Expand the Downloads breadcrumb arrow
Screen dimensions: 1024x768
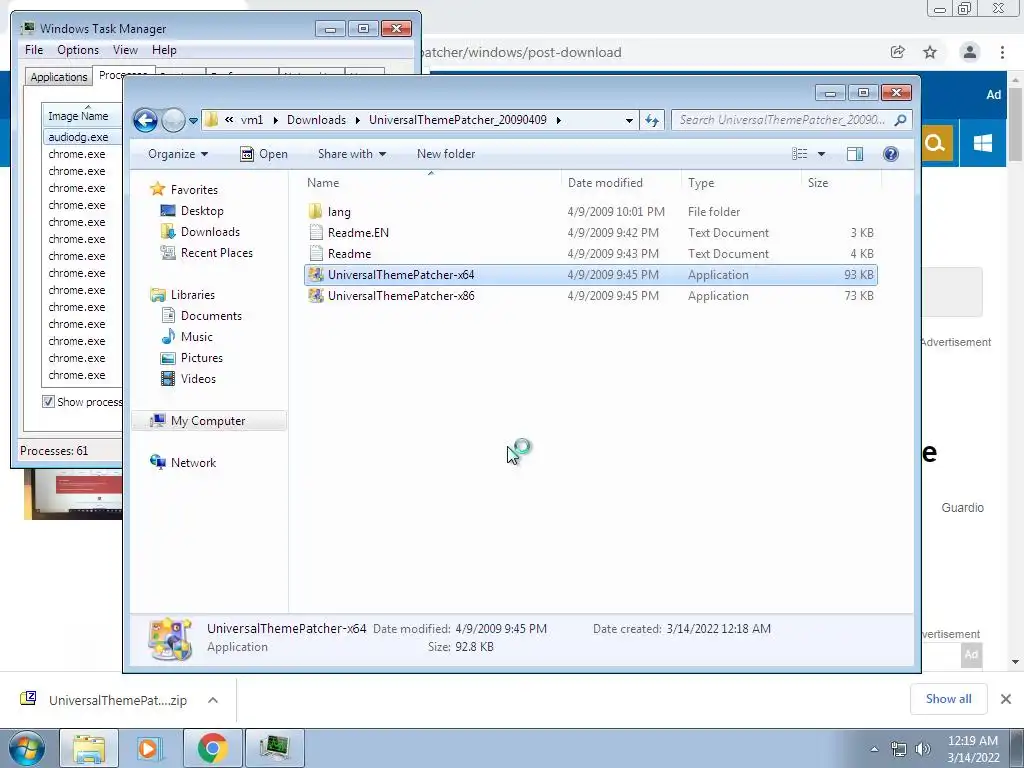(x=357, y=120)
